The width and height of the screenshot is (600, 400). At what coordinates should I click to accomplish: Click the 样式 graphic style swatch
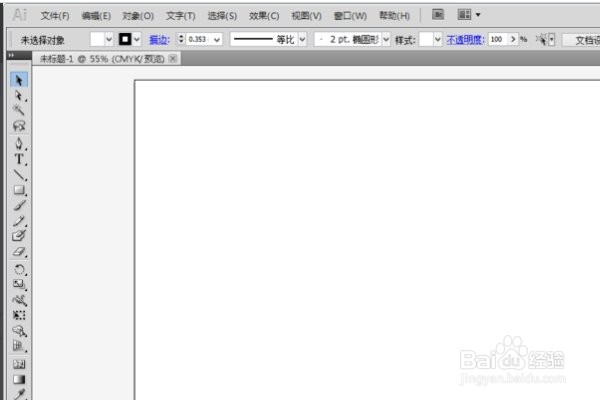point(426,39)
